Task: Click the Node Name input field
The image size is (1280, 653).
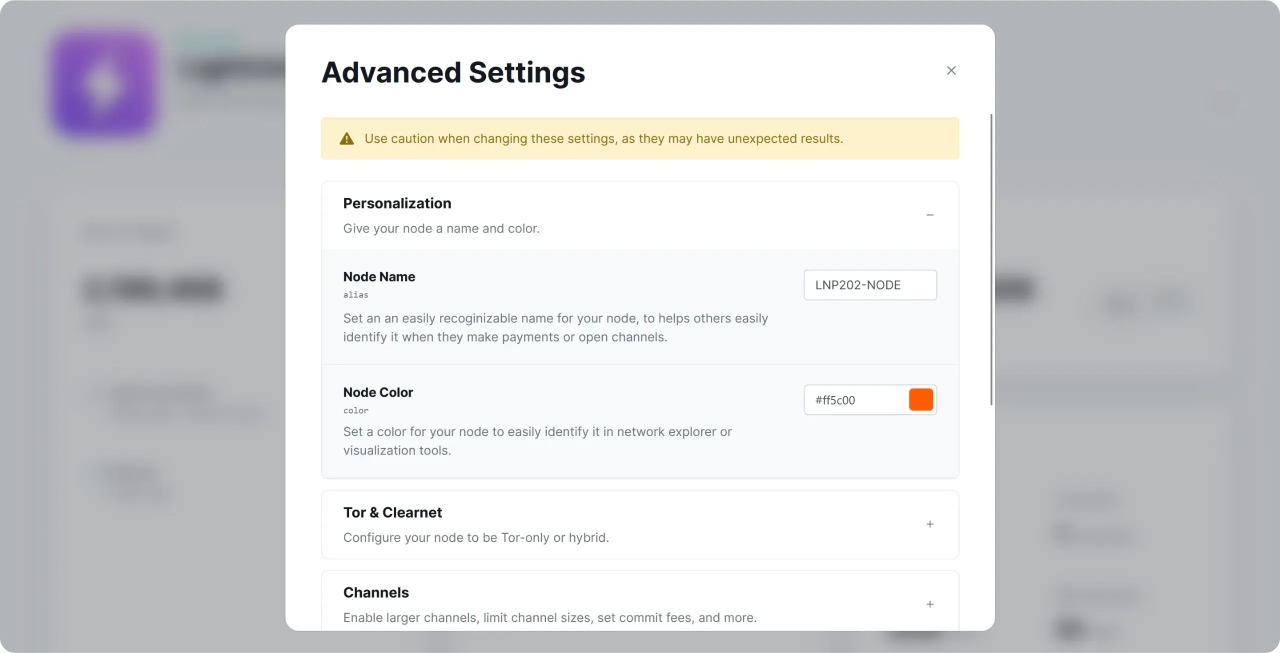Action: coord(869,285)
